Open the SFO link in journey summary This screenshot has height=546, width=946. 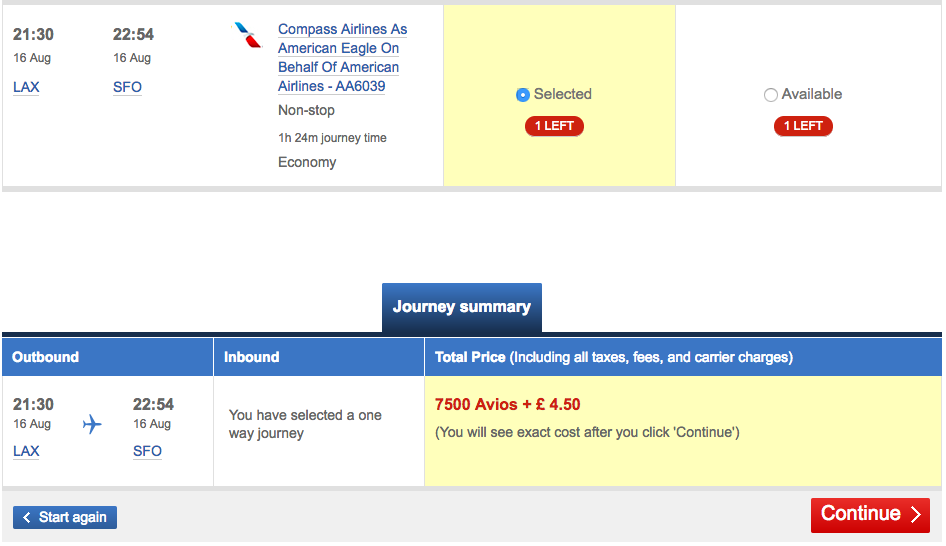pyautogui.click(x=147, y=451)
